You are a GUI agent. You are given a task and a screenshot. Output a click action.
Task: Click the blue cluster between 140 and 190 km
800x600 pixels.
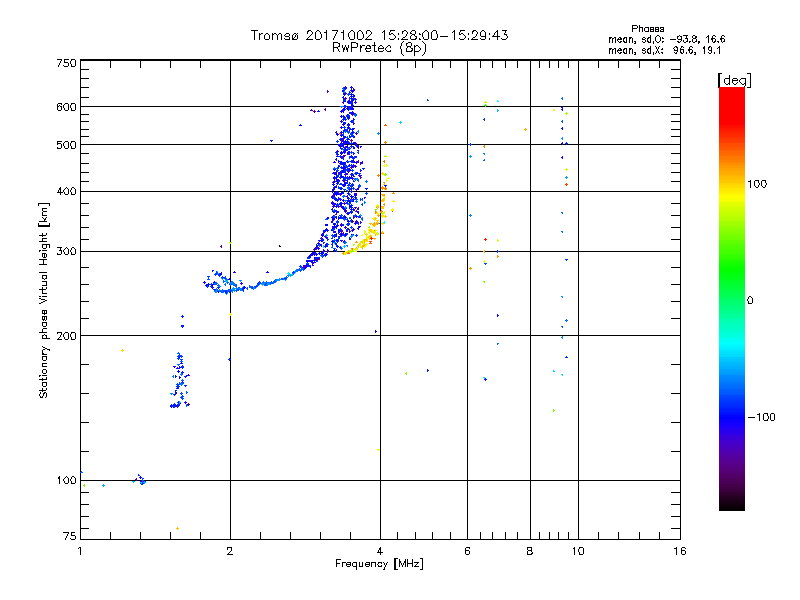tap(179, 380)
